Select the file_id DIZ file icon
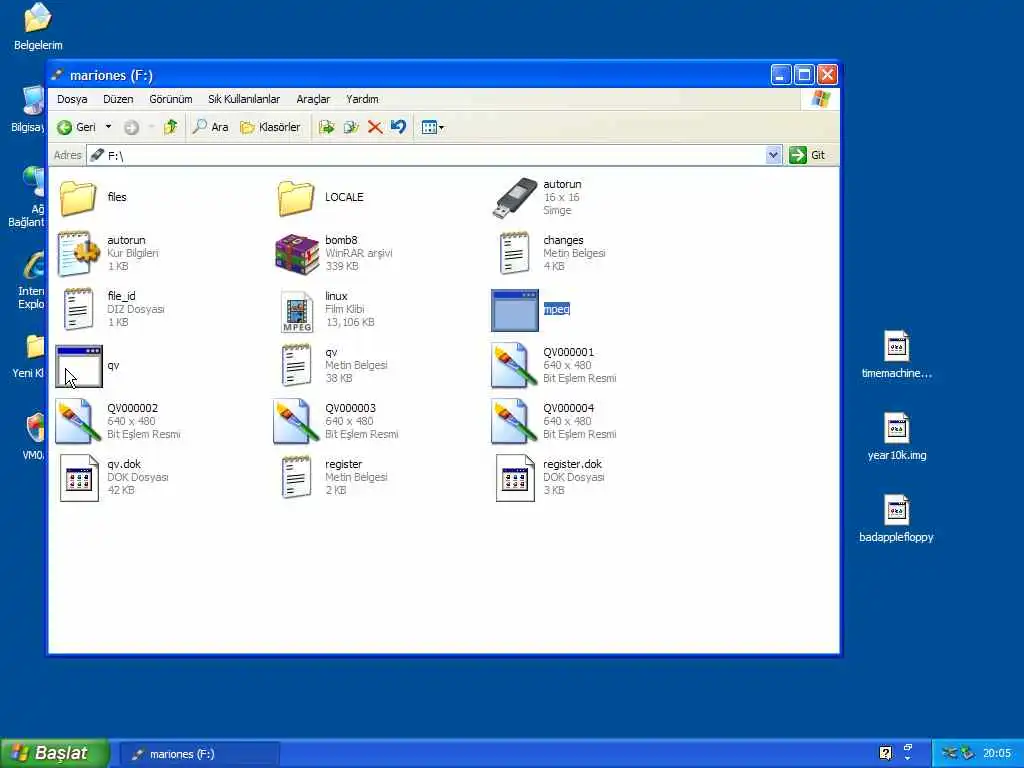 pyautogui.click(x=78, y=310)
